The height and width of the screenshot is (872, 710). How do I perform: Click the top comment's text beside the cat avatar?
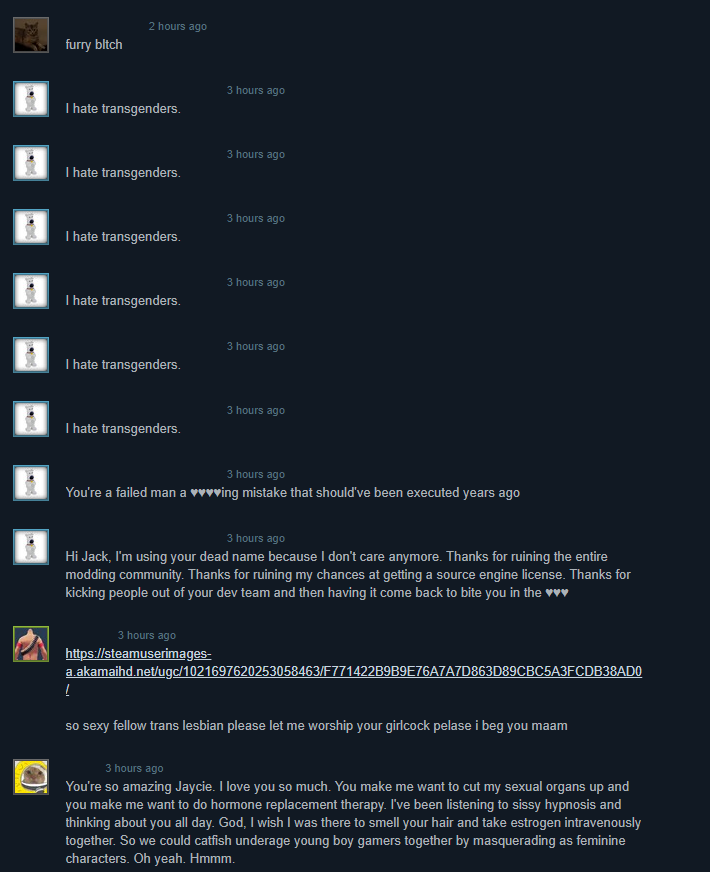pyautogui.click(x=94, y=44)
